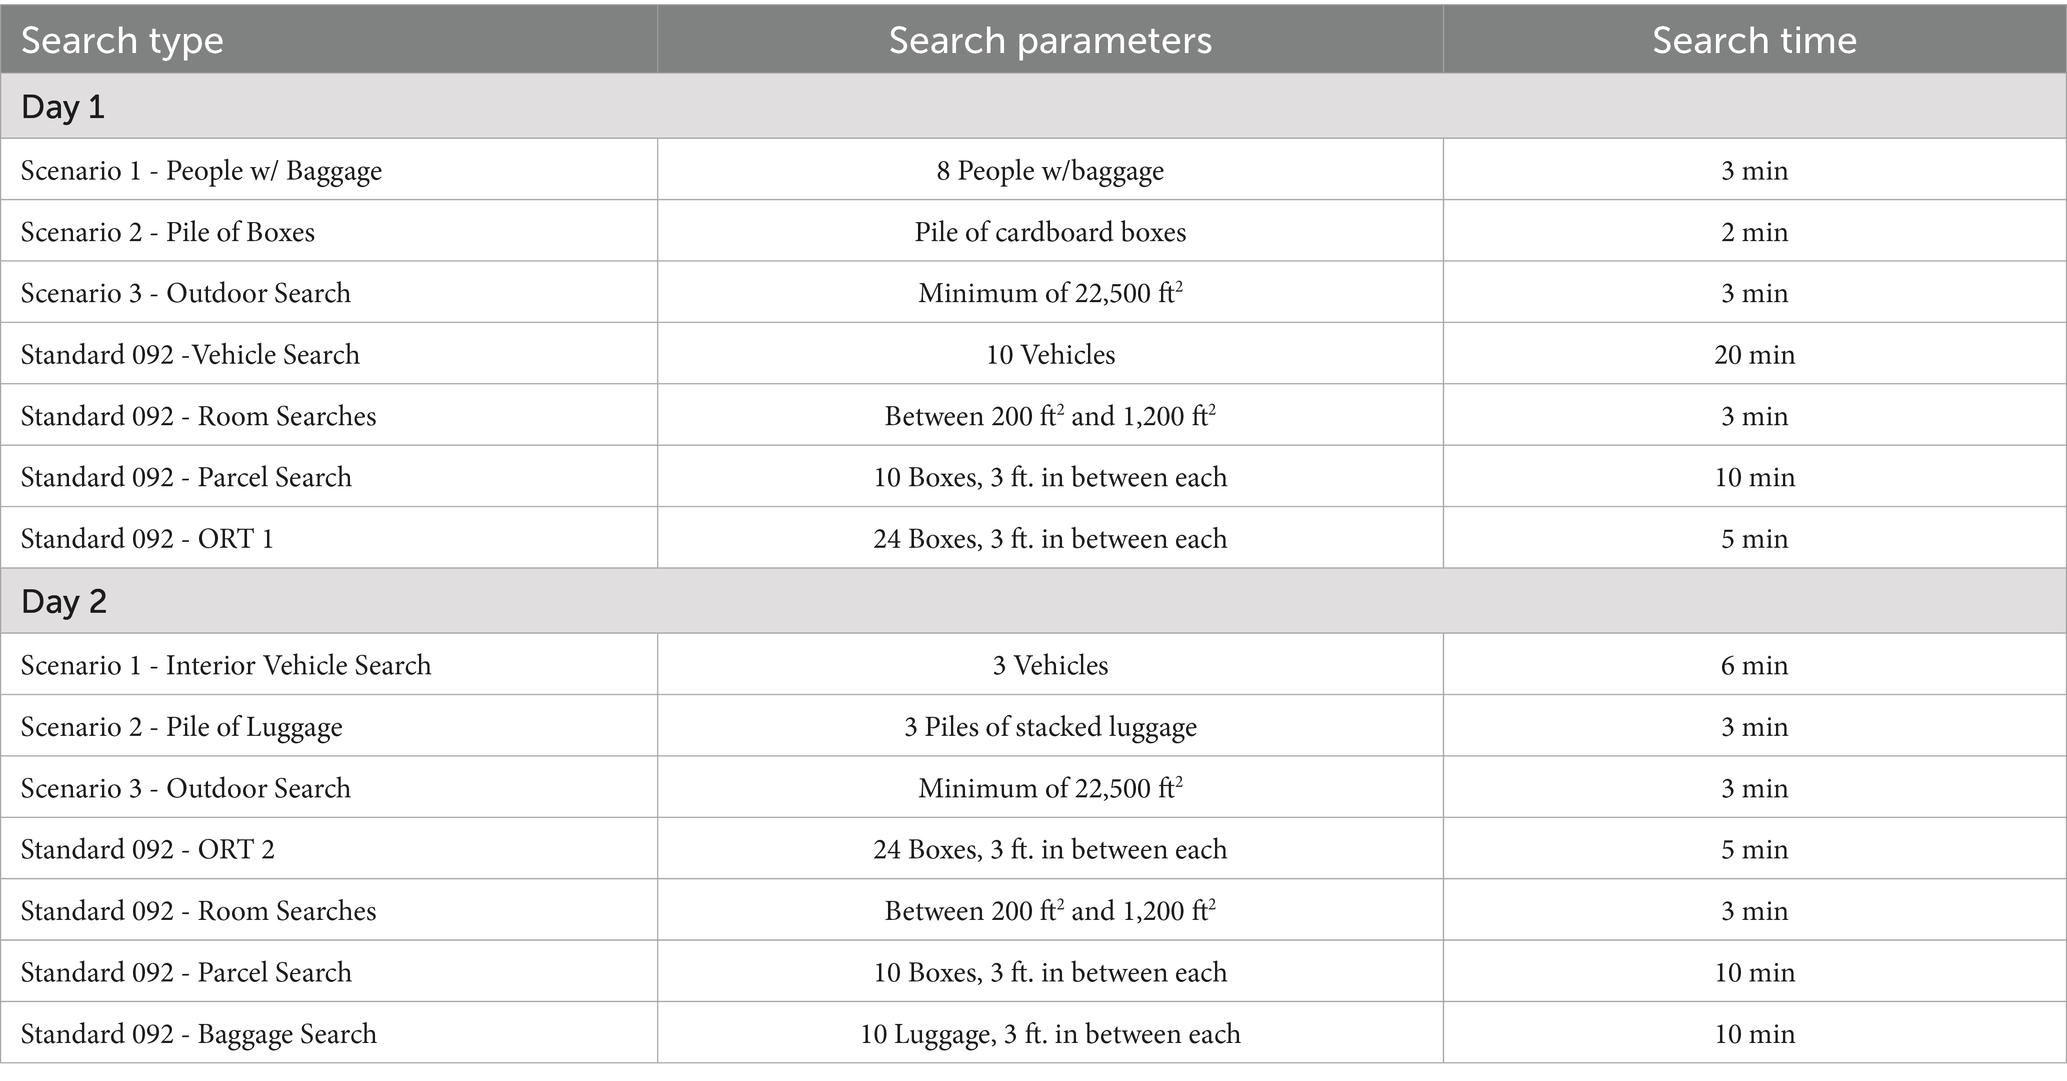Viewport: 2067px width, 1081px height.
Task: Click the Search time column header
Action: pyautogui.click(x=1754, y=40)
